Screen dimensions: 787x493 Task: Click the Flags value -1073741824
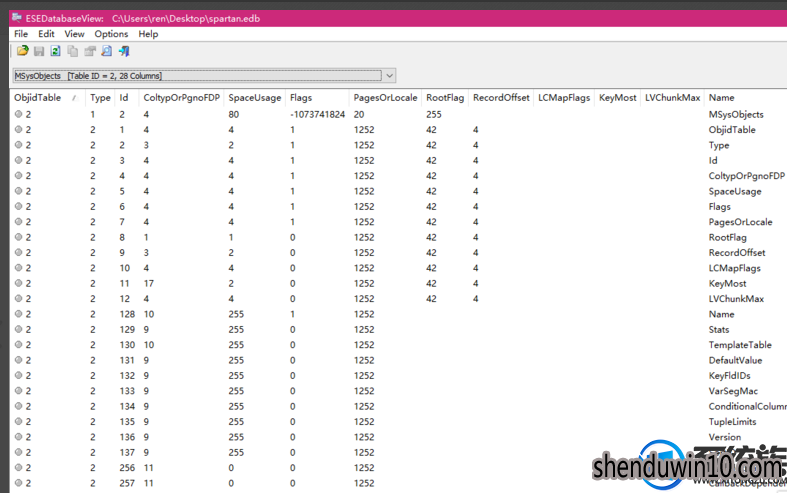coord(318,114)
